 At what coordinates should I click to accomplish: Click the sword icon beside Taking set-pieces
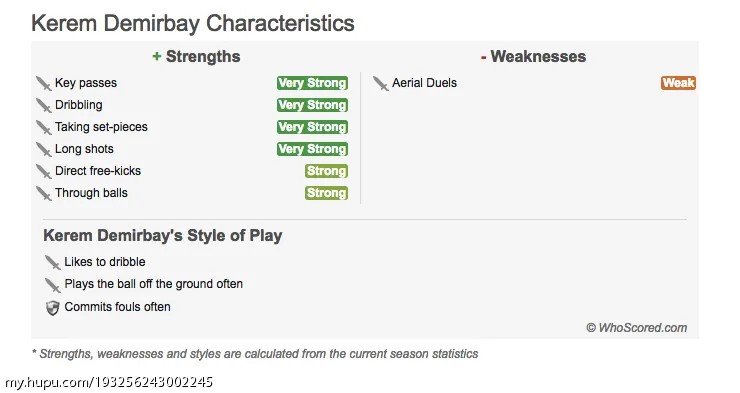pyautogui.click(x=43, y=127)
